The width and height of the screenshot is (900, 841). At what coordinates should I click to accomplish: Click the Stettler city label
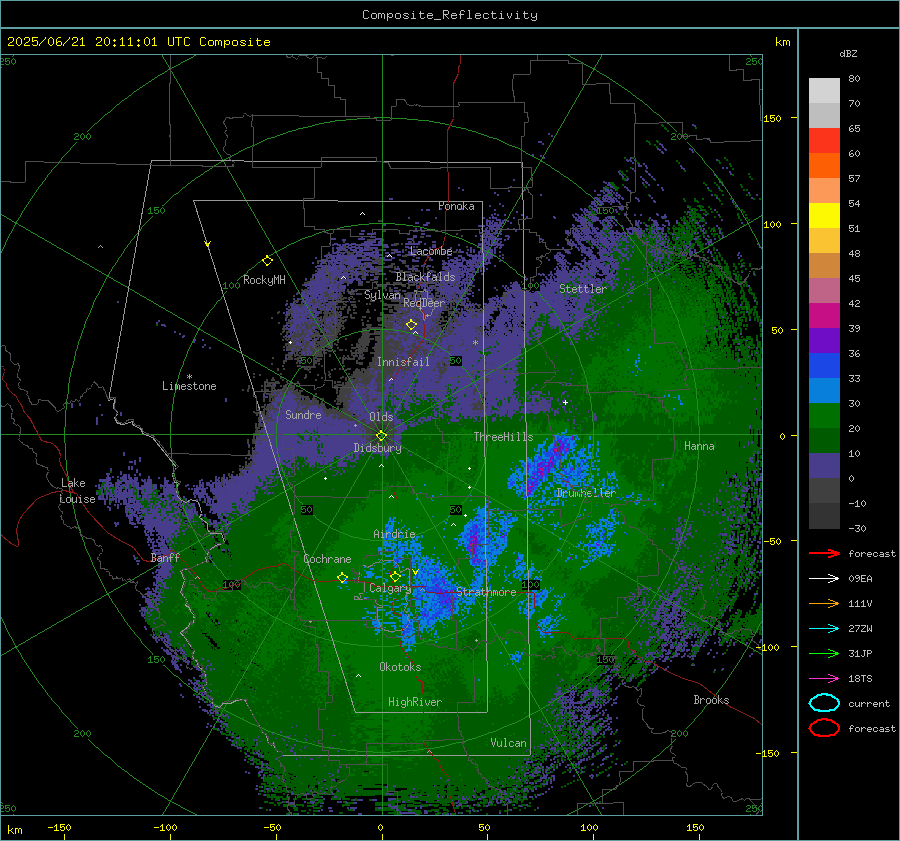click(583, 289)
